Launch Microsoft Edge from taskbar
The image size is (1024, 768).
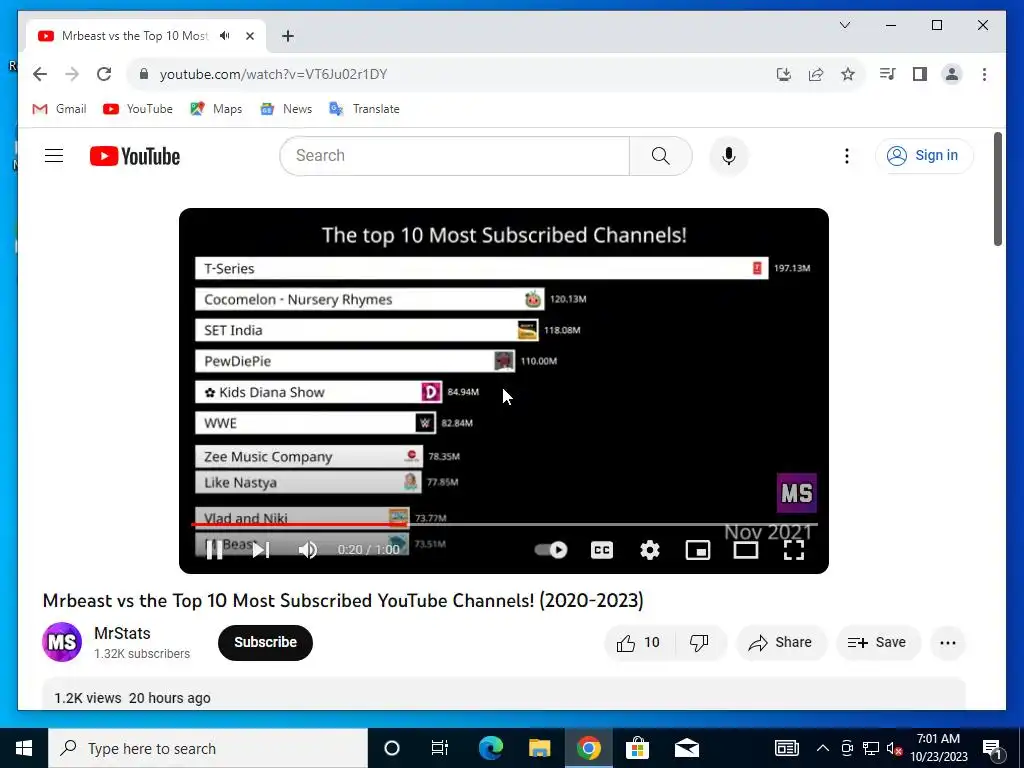[490, 748]
